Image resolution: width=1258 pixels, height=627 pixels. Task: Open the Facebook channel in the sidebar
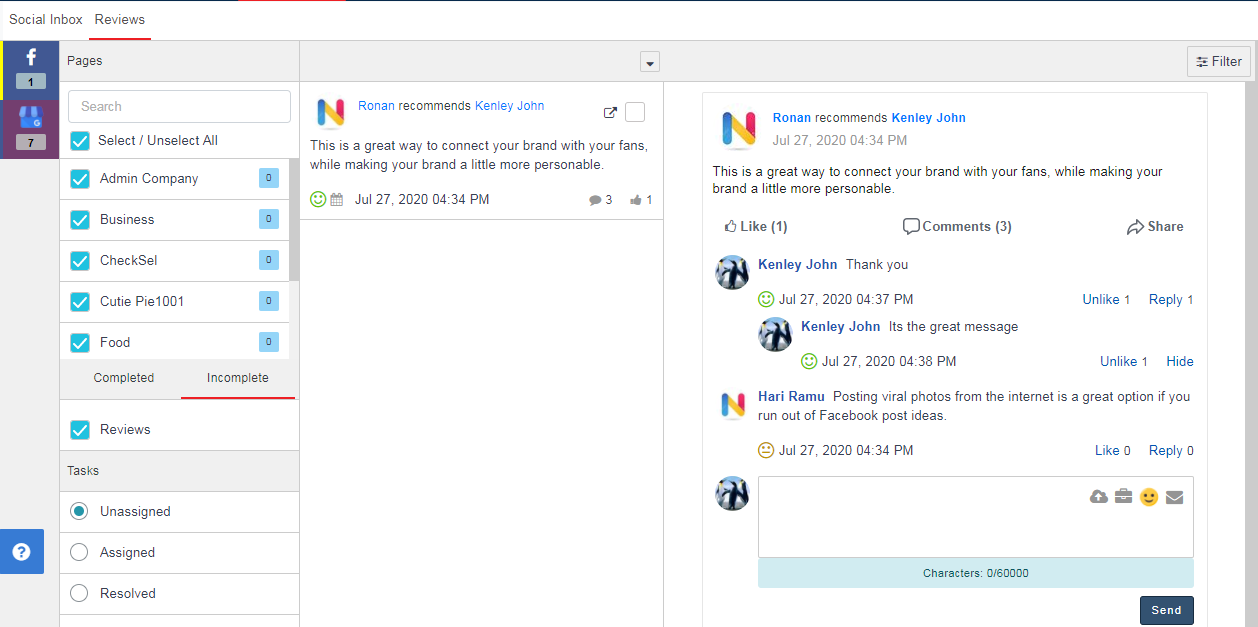pyautogui.click(x=31, y=69)
